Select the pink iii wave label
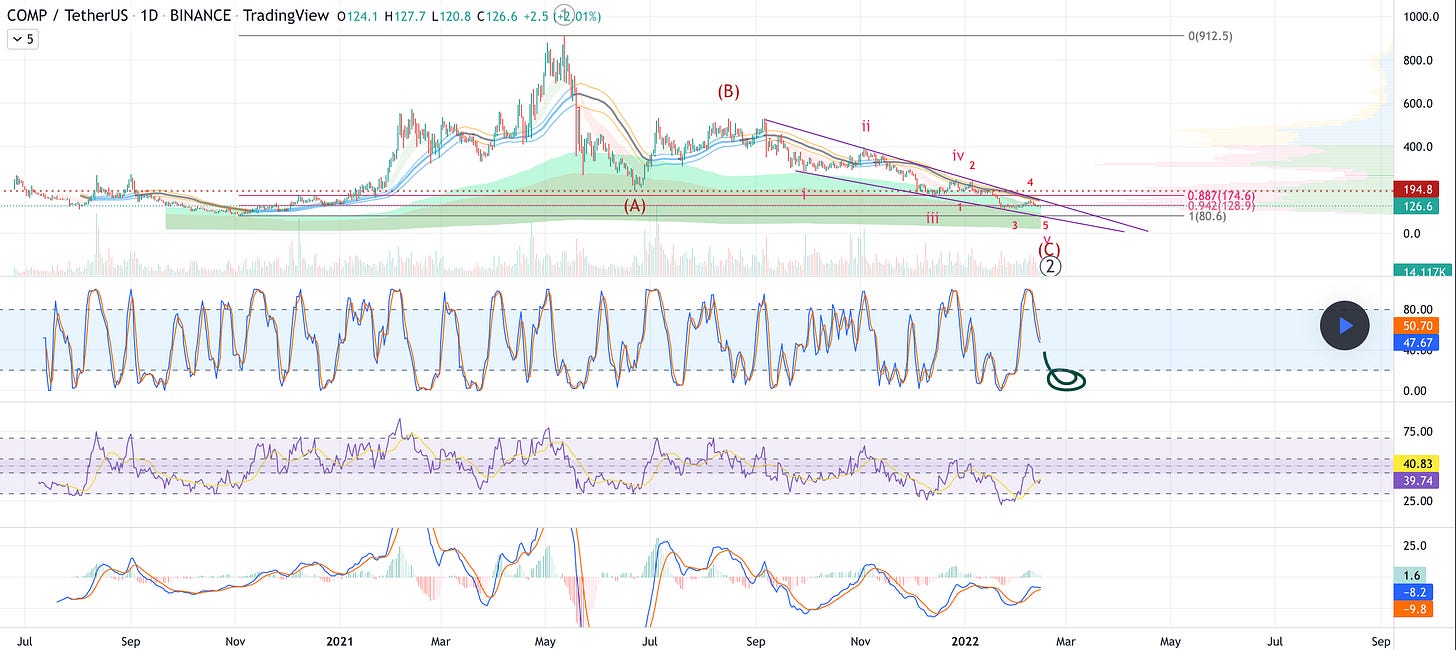The height and width of the screenshot is (650, 1456). click(x=931, y=218)
